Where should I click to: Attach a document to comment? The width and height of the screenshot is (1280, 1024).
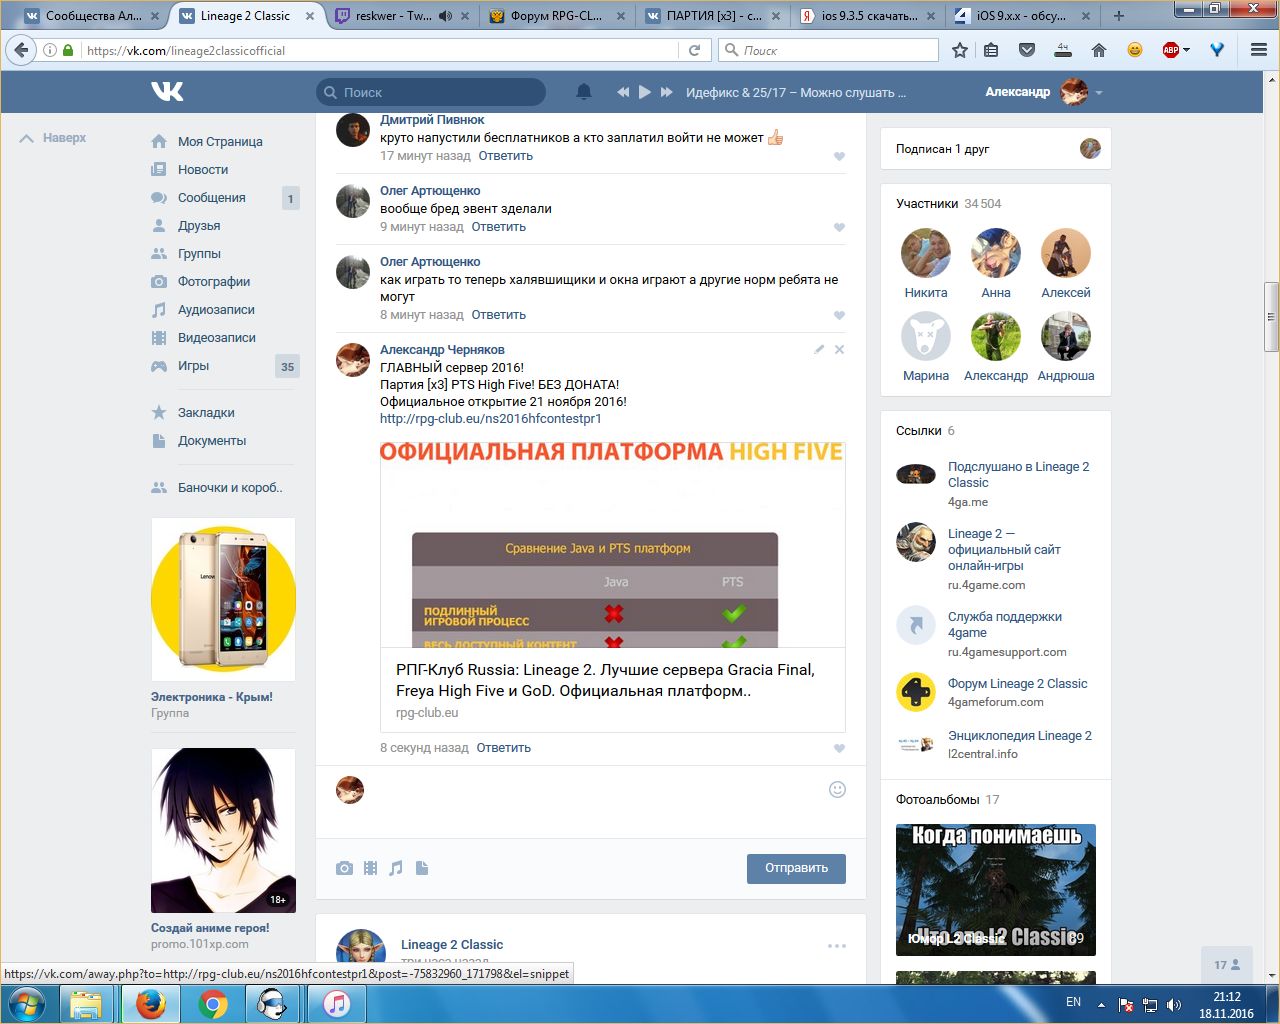(421, 868)
